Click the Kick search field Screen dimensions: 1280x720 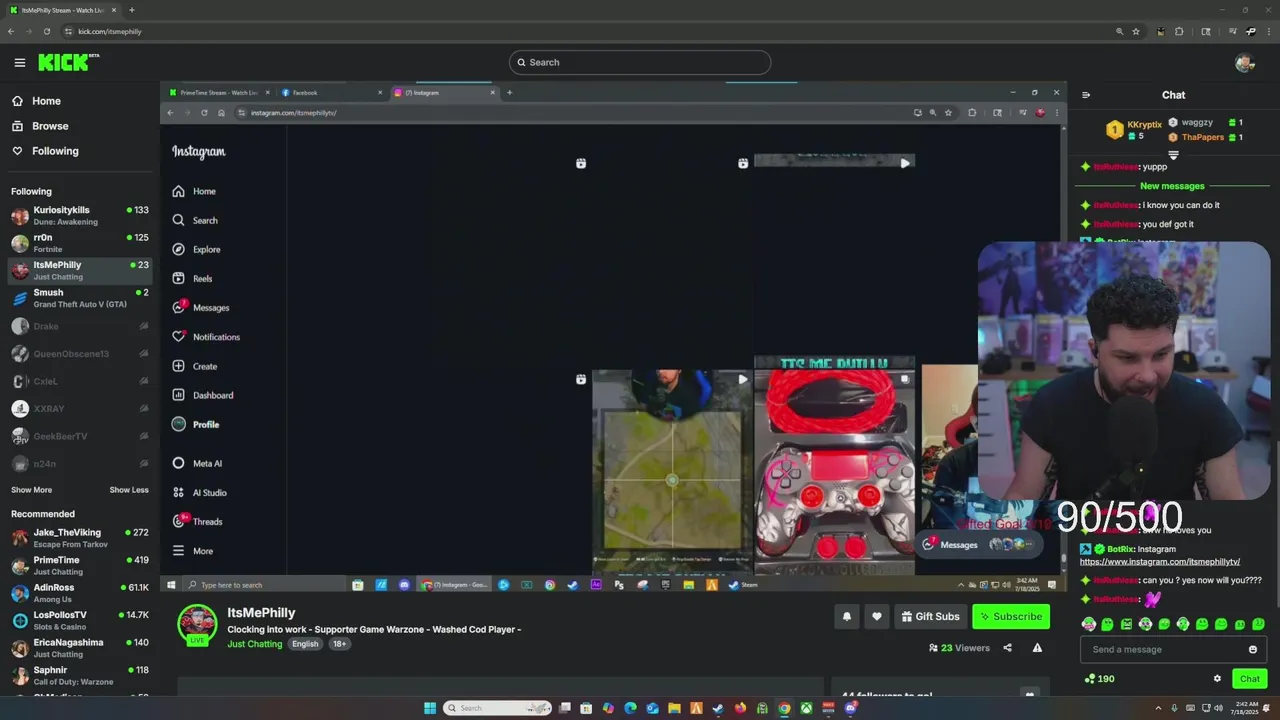click(640, 62)
